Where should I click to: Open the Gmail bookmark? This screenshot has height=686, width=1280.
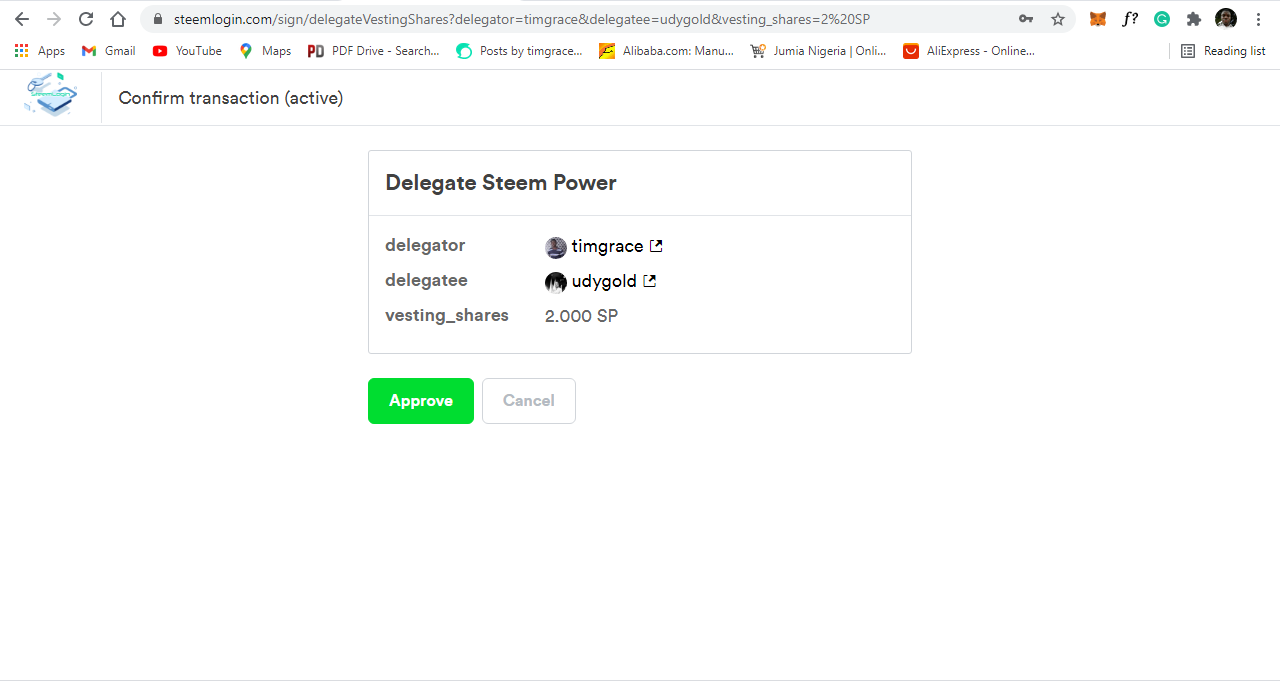pos(107,50)
